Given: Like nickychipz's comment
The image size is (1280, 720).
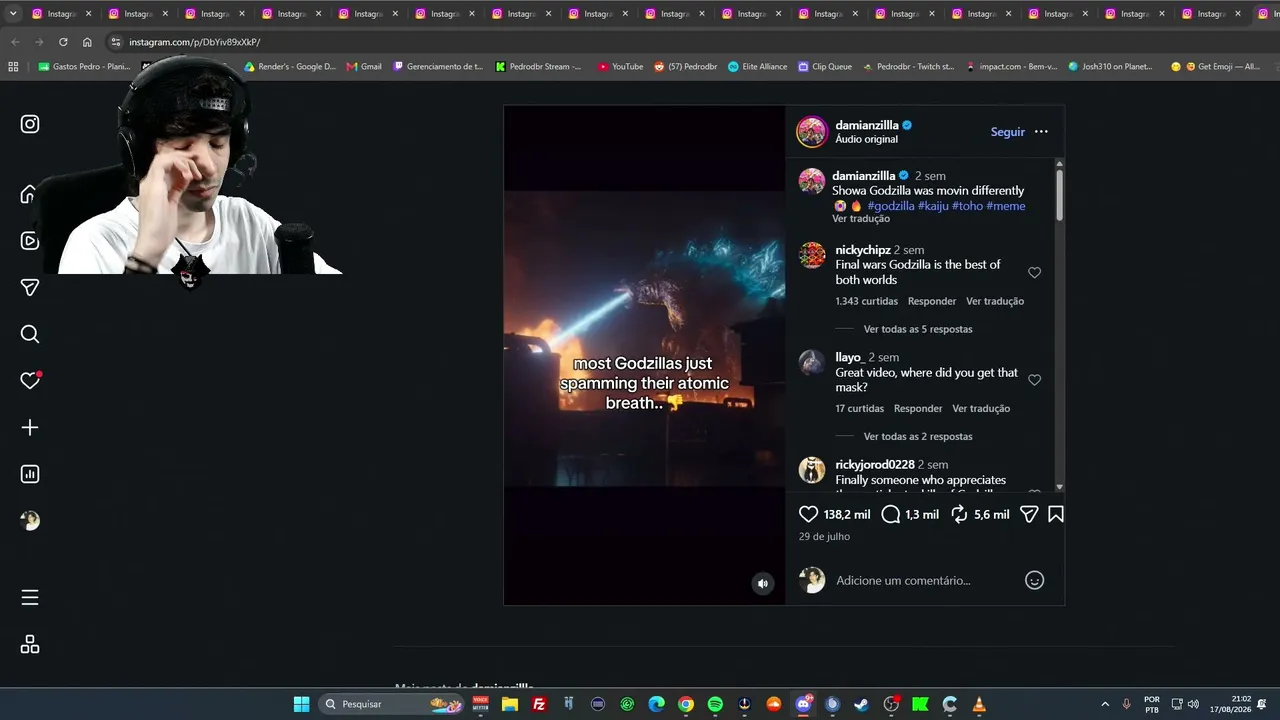Looking at the screenshot, I should (1035, 273).
